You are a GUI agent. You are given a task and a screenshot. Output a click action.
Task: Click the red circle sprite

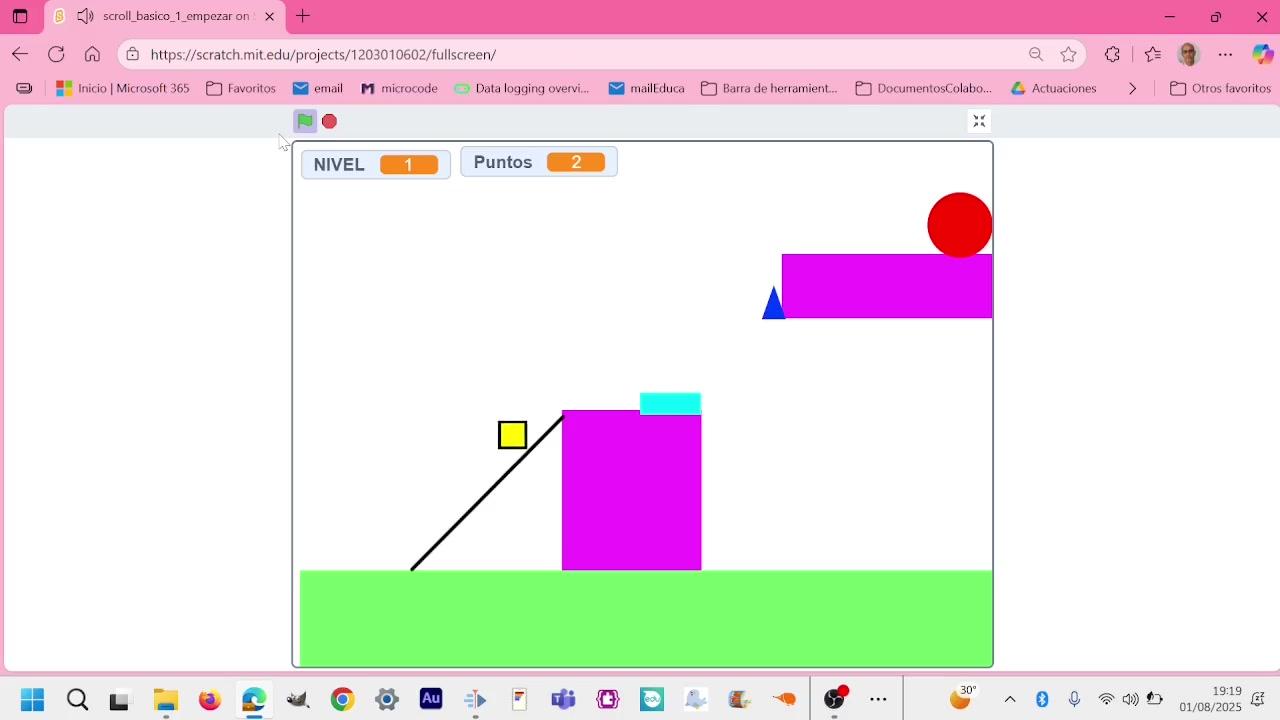(960, 225)
